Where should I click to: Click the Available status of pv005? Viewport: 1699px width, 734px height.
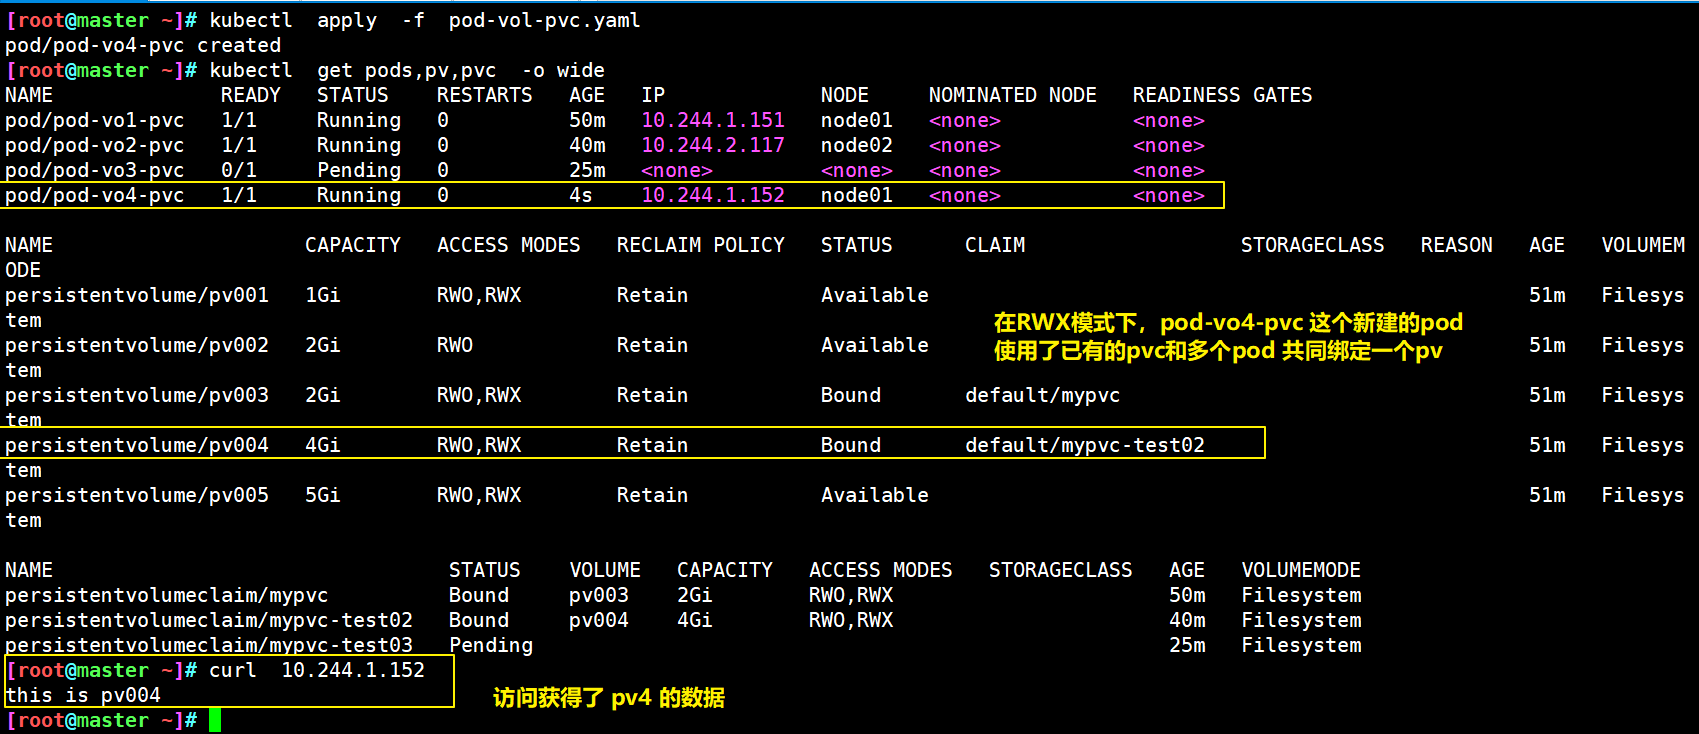coord(875,495)
